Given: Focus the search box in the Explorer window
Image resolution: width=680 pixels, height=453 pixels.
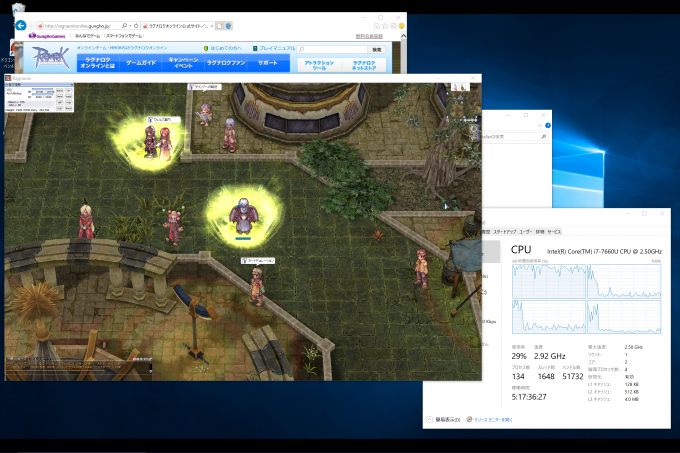Looking at the screenshot, I should click(x=514, y=137).
